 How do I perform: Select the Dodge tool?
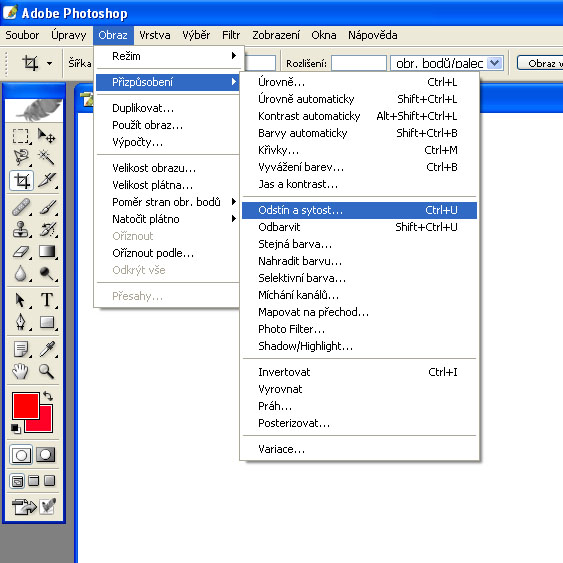[47, 274]
